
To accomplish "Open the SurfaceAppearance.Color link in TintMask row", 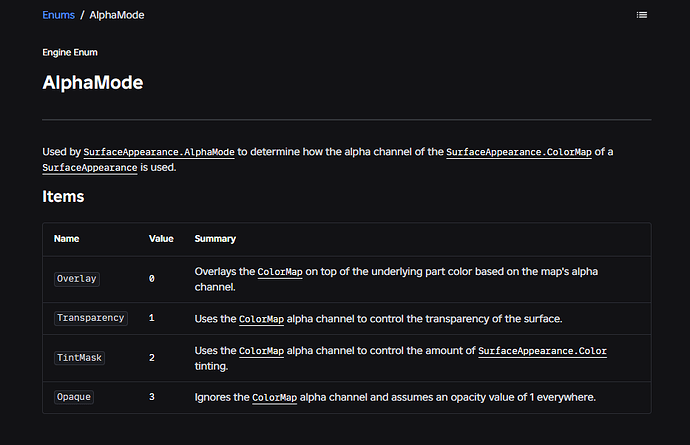I will (543, 351).
